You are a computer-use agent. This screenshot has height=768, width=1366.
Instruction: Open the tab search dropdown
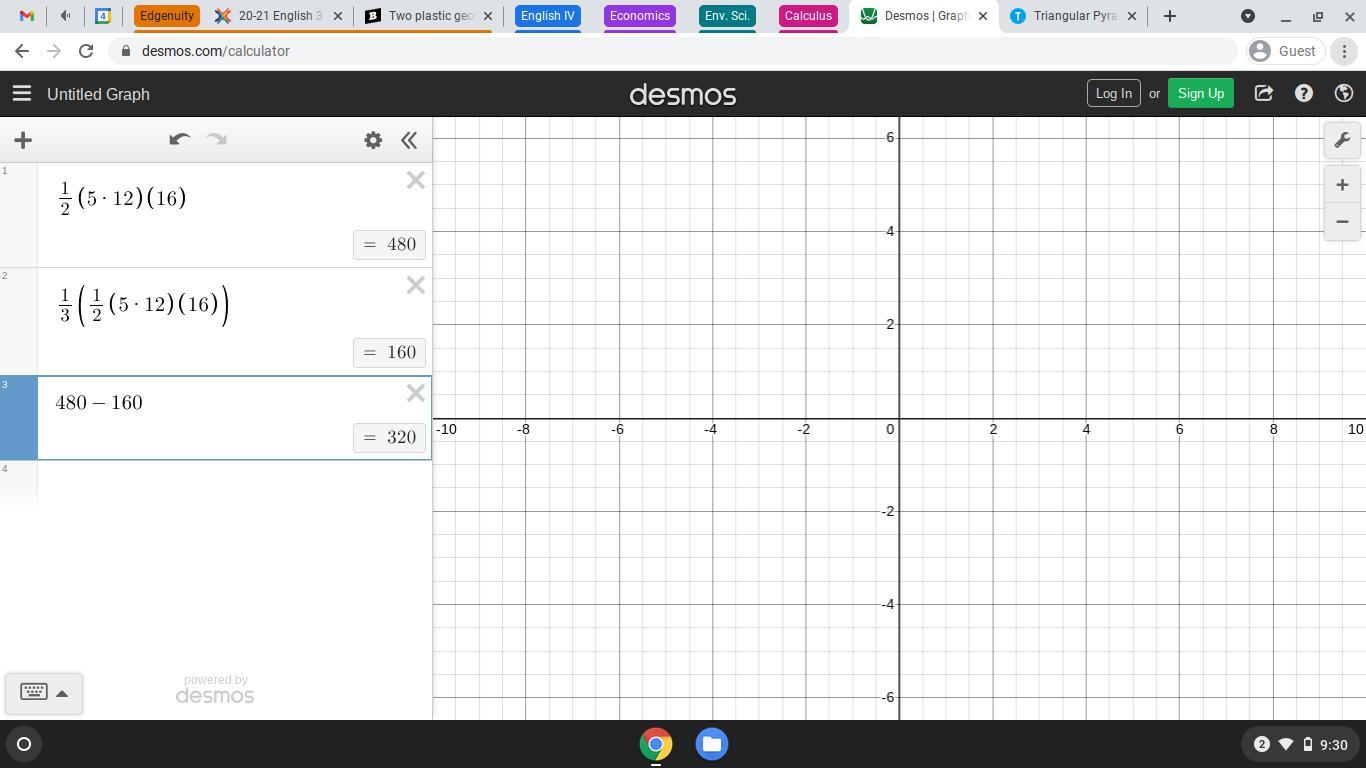pos(1248,16)
